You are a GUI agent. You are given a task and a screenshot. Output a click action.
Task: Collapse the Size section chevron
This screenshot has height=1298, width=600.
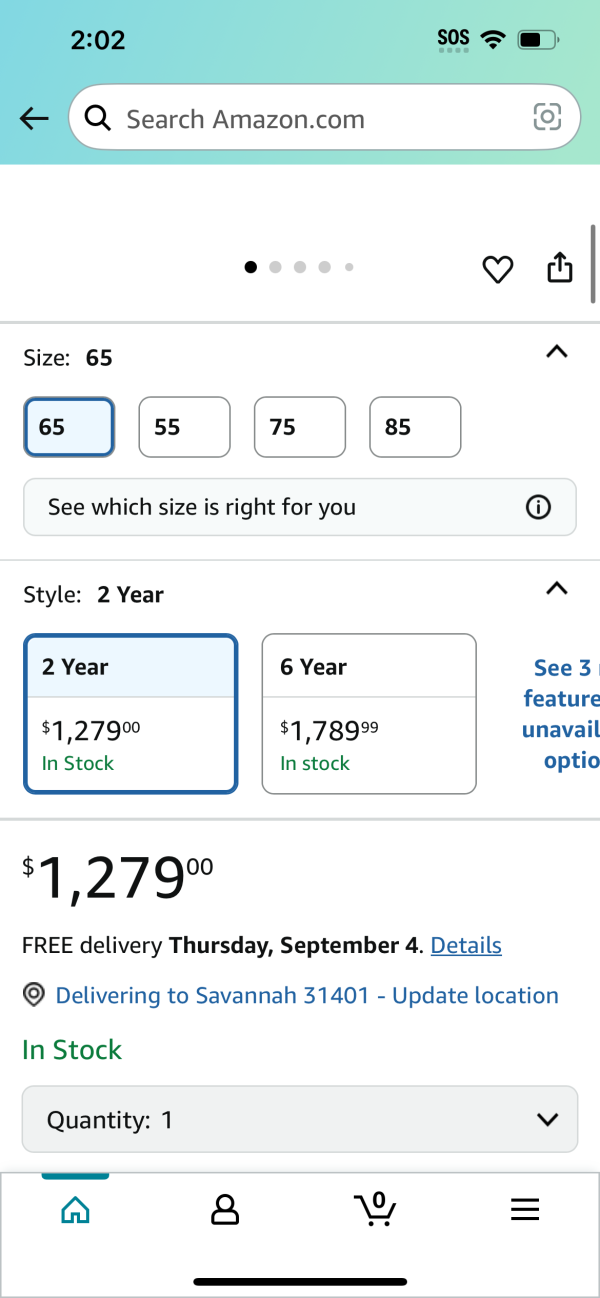click(557, 352)
